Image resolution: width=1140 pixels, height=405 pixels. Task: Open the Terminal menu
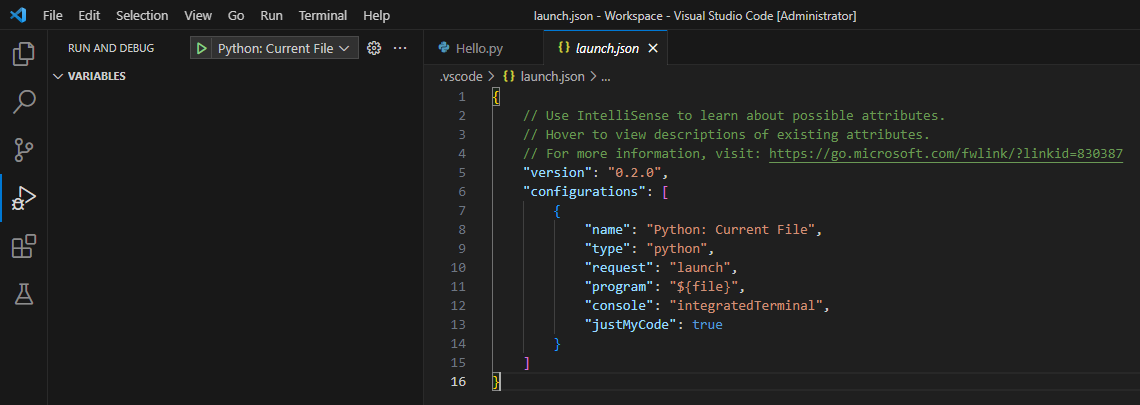coord(323,15)
